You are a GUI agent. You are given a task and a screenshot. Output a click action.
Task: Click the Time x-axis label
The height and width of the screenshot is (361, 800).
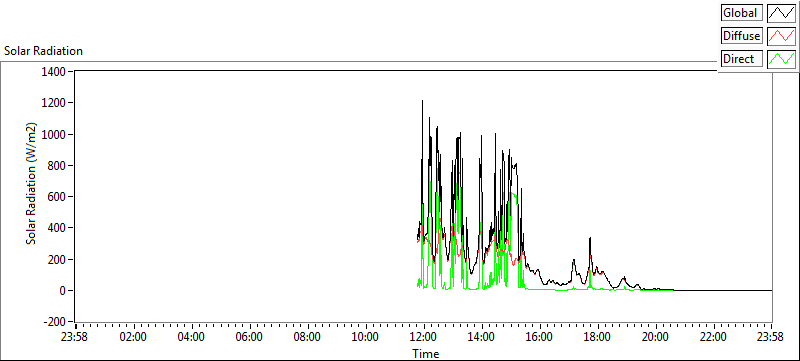(x=425, y=353)
